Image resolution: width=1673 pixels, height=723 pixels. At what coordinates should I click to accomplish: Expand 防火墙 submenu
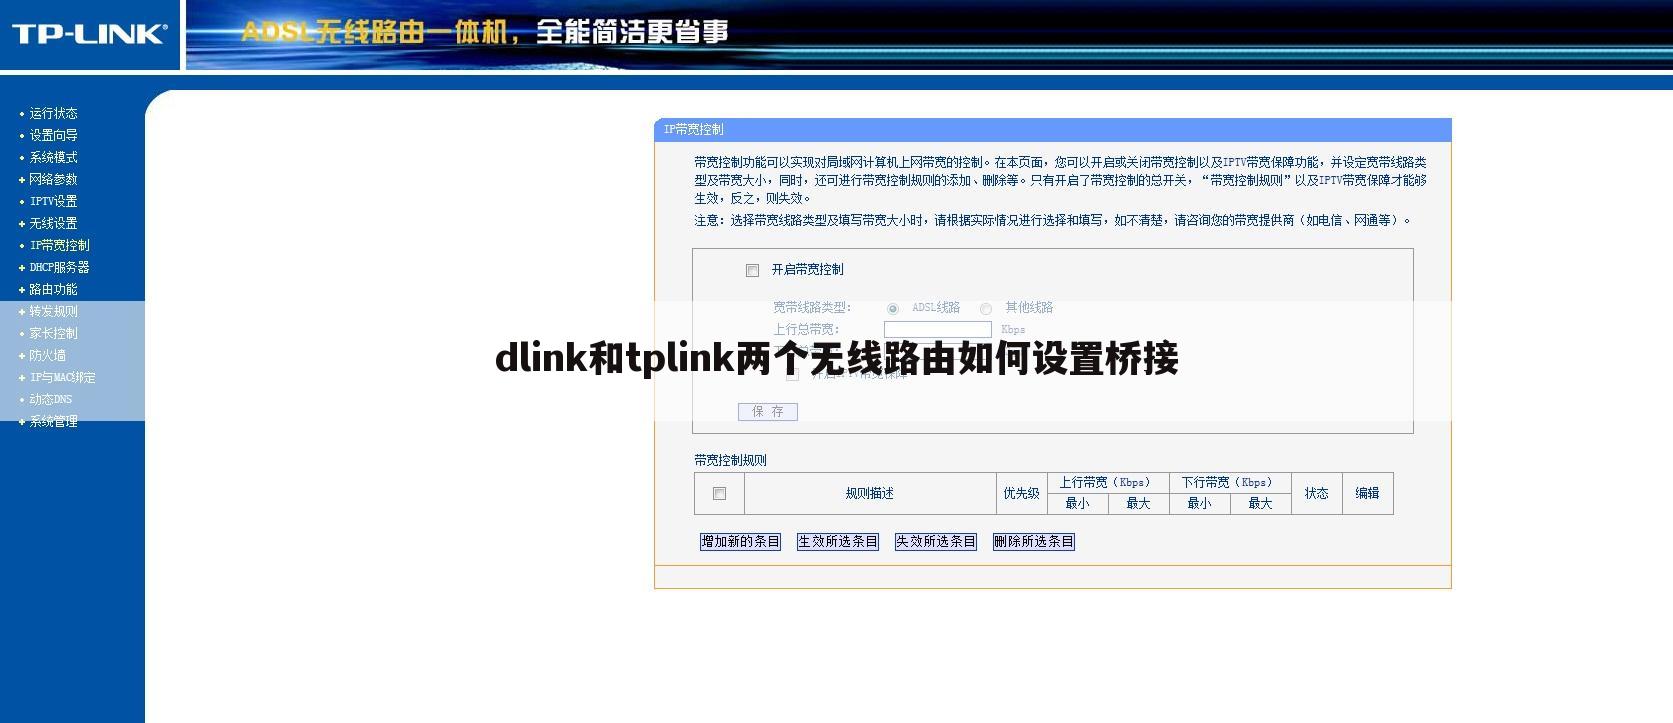[x=22, y=356]
